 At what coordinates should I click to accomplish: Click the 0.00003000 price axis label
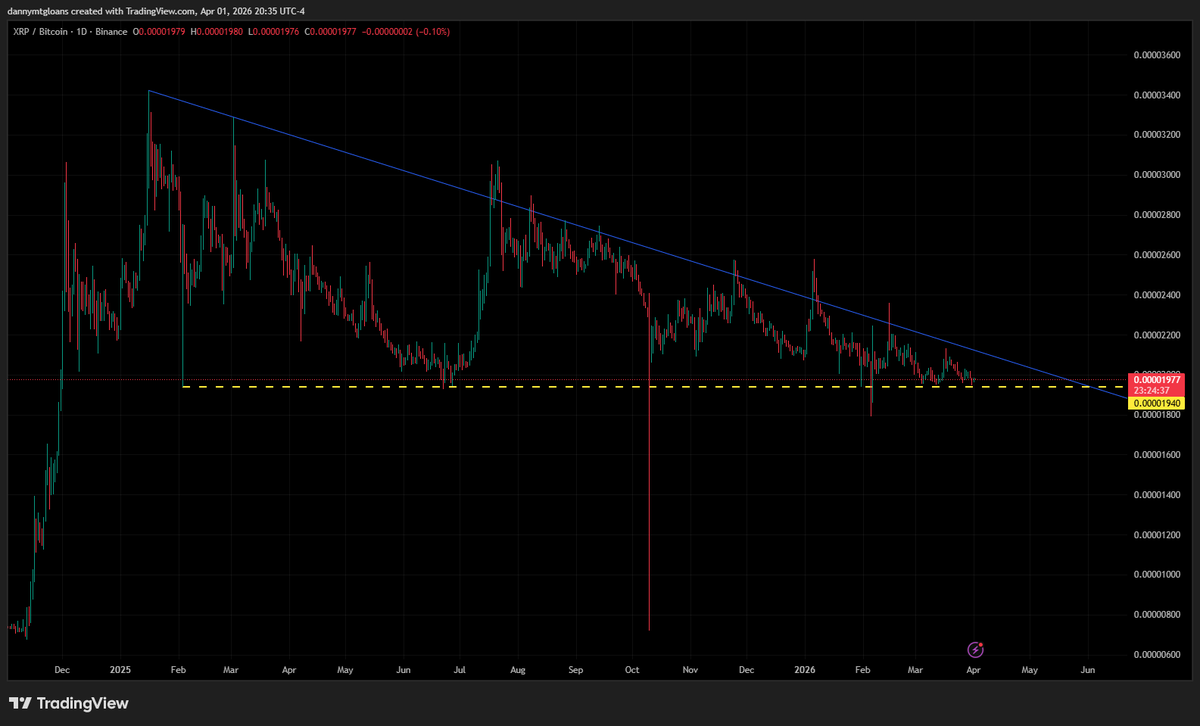click(x=1159, y=174)
